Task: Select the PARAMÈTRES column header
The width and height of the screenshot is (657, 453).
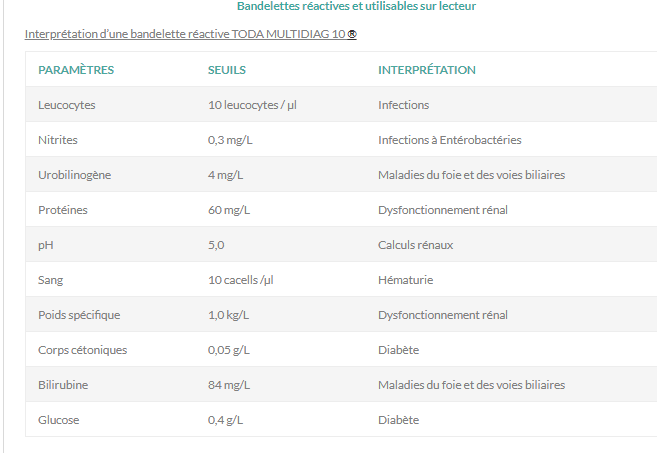Action: 76,70
